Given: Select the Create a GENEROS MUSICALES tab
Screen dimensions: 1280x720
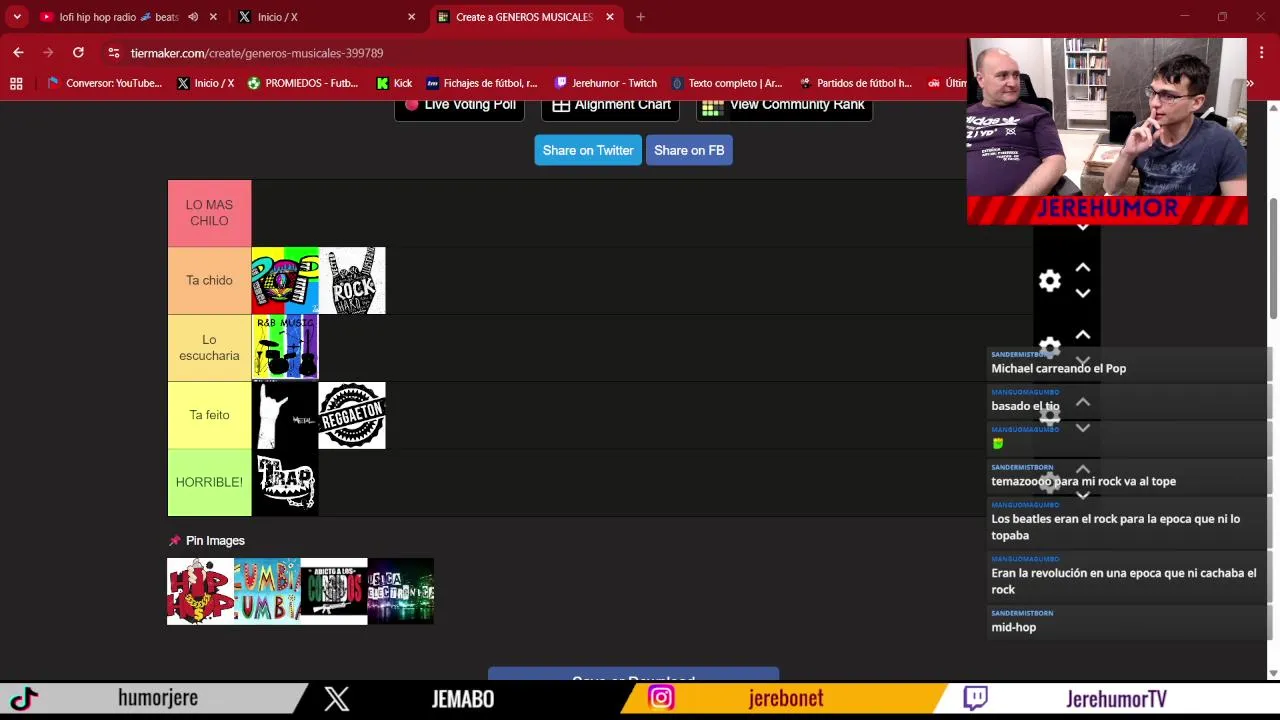Looking at the screenshot, I should pyautogui.click(x=524, y=17).
